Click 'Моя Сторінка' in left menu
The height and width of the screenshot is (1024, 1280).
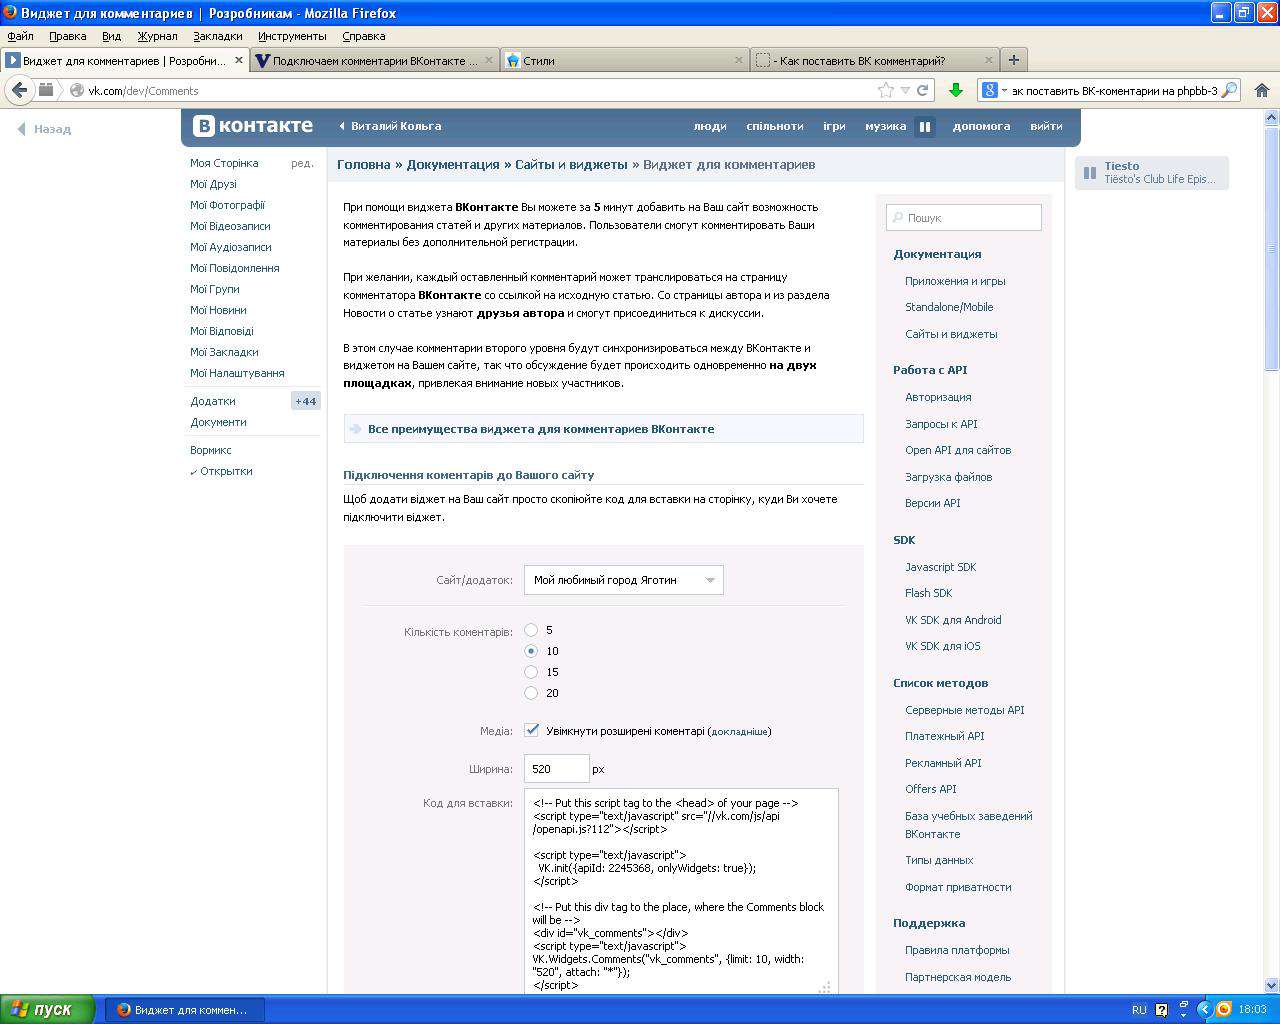224,163
